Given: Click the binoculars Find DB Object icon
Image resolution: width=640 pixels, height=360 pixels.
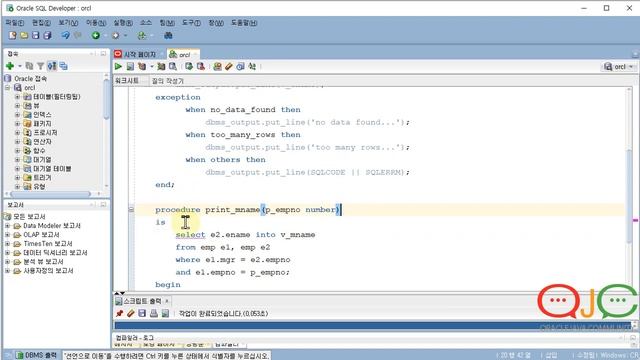Looking at the screenshot, I should 168,36.
